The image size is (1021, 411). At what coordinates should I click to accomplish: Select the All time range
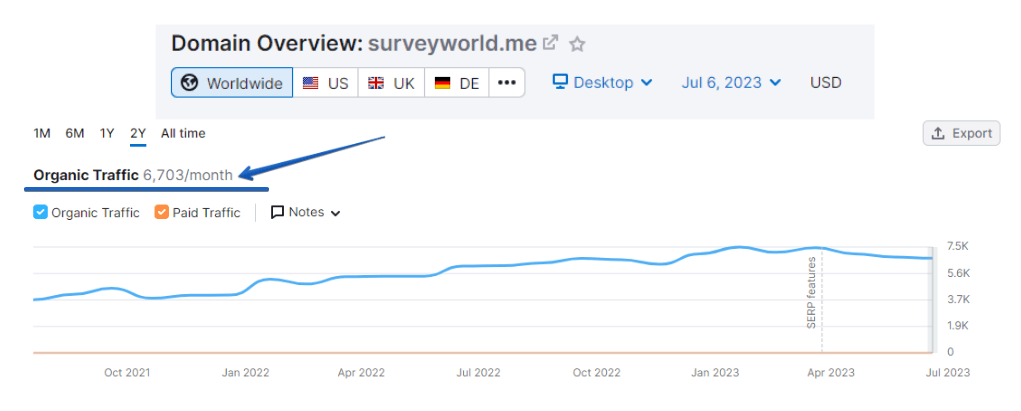point(183,134)
